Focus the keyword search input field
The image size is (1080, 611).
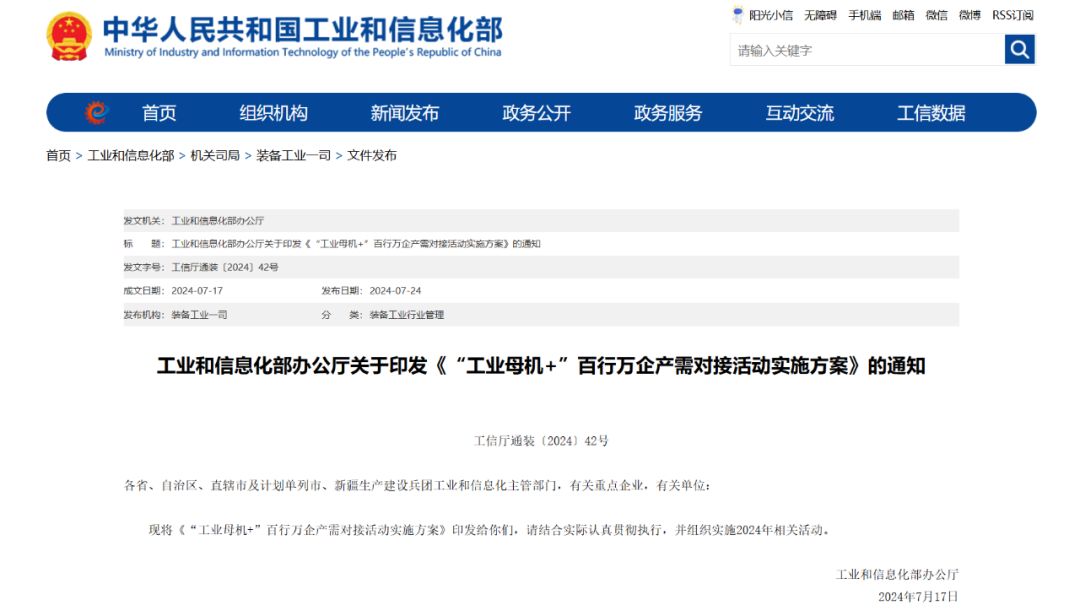click(866, 50)
